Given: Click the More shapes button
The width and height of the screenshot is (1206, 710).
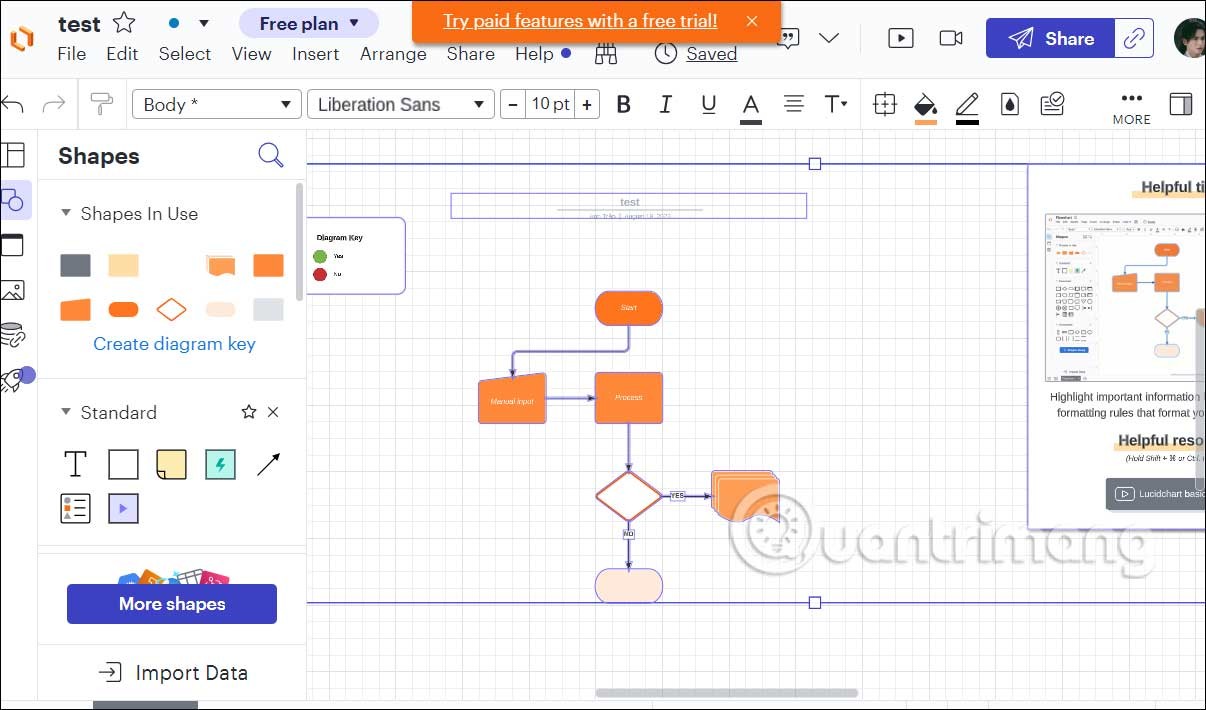Looking at the screenshot, I should tap(172, 604).
